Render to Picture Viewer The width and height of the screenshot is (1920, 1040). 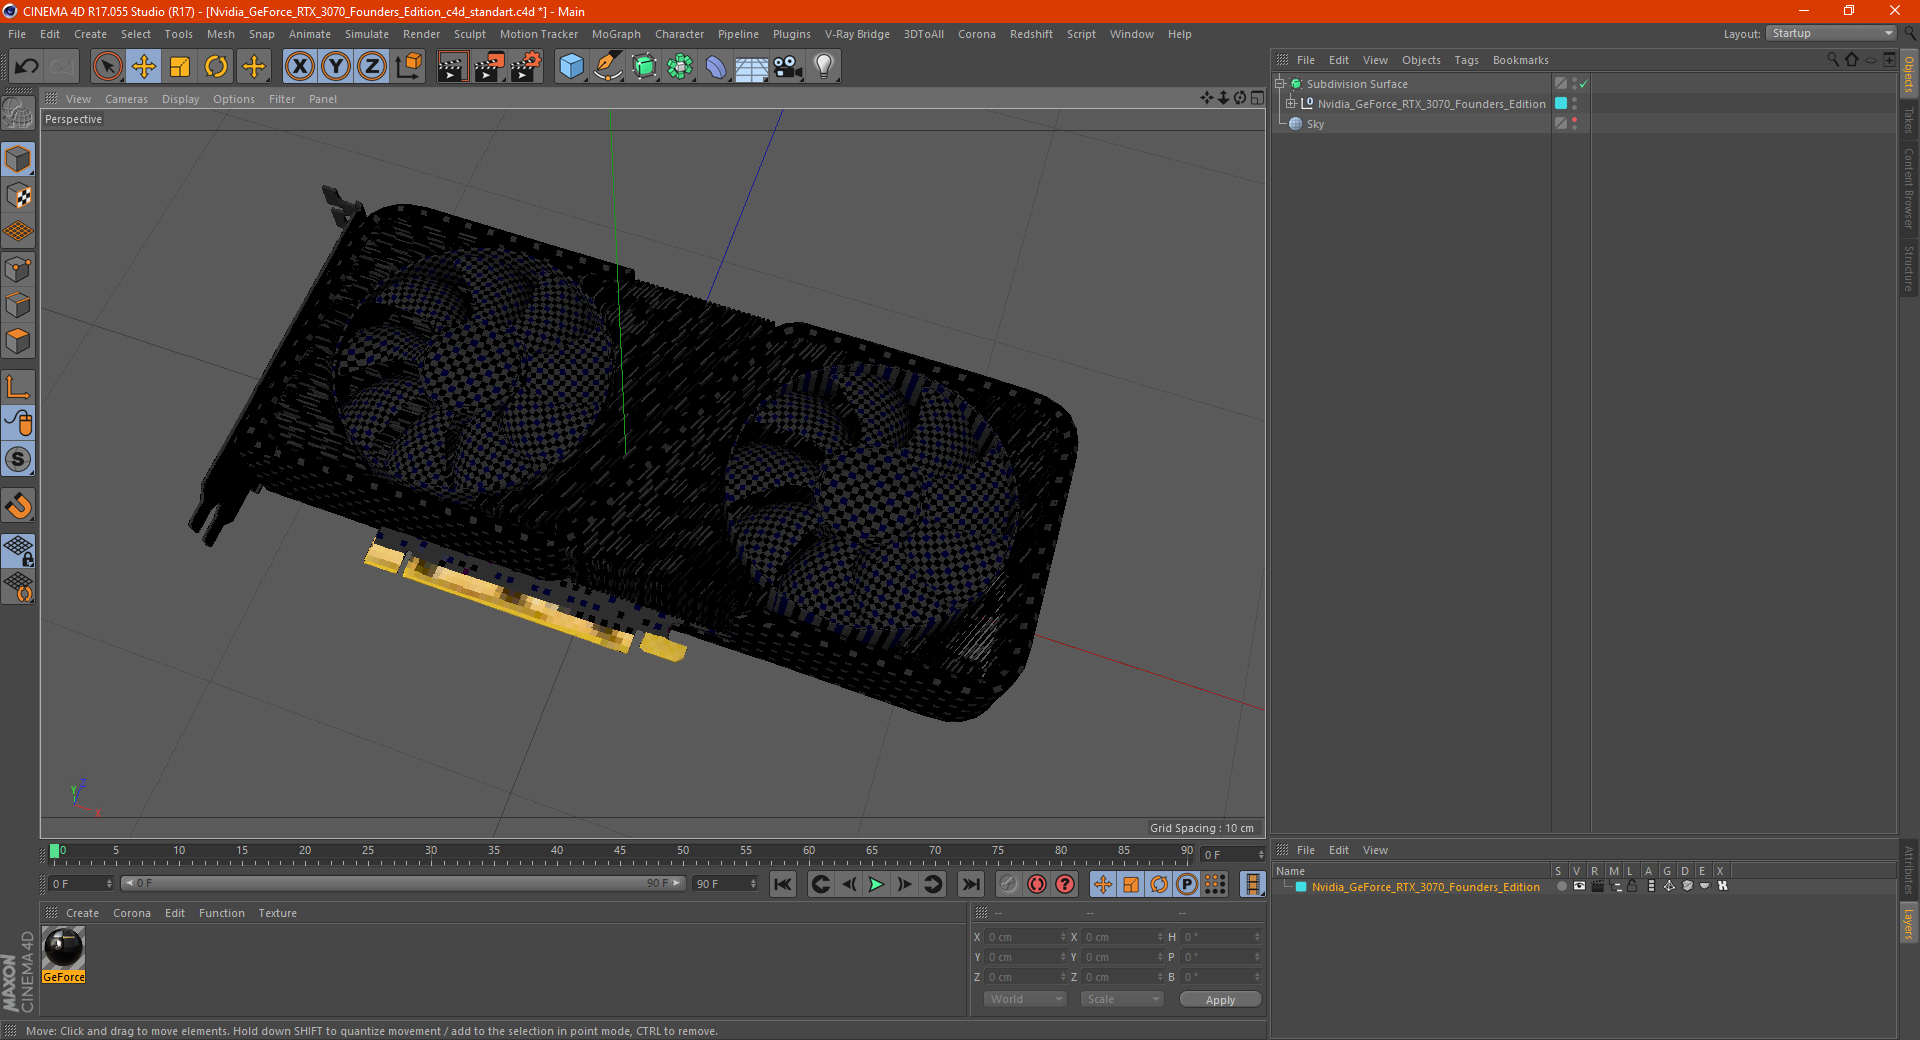pyautogui.click(x=489, y=67)
